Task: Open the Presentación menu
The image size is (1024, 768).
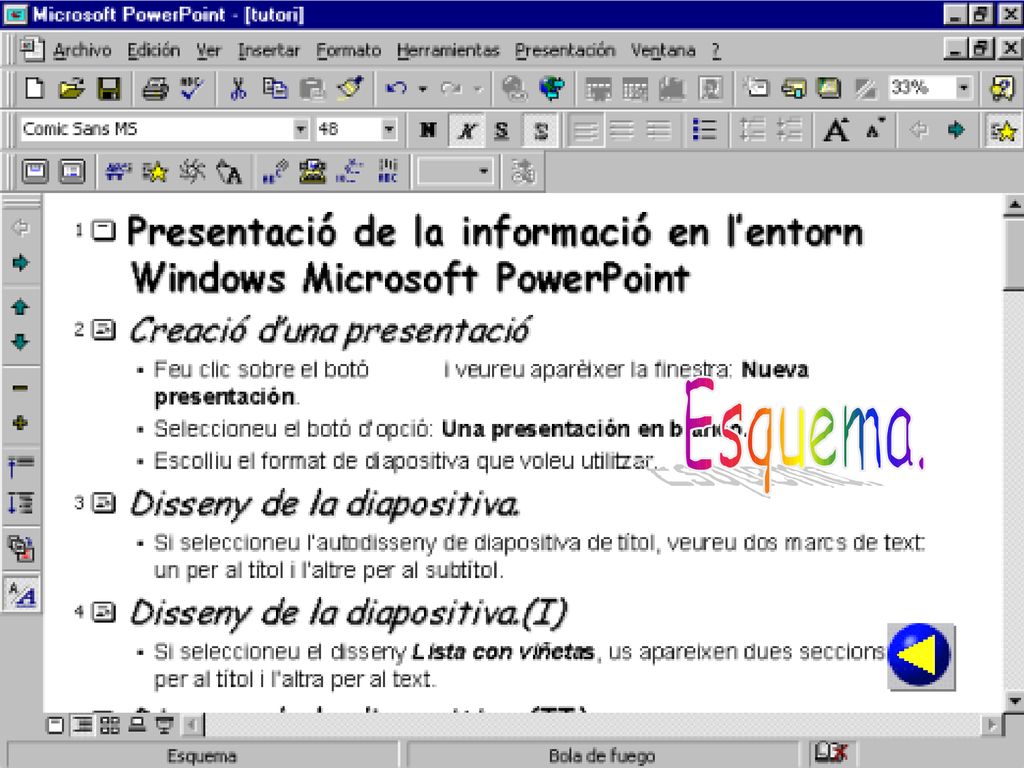Action: (565, 50)
